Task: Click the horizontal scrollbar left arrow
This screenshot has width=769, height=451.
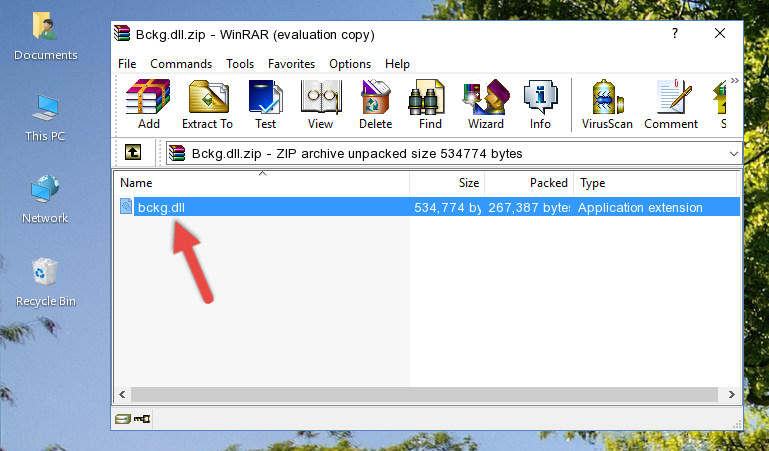Action: tap(123, 394)
